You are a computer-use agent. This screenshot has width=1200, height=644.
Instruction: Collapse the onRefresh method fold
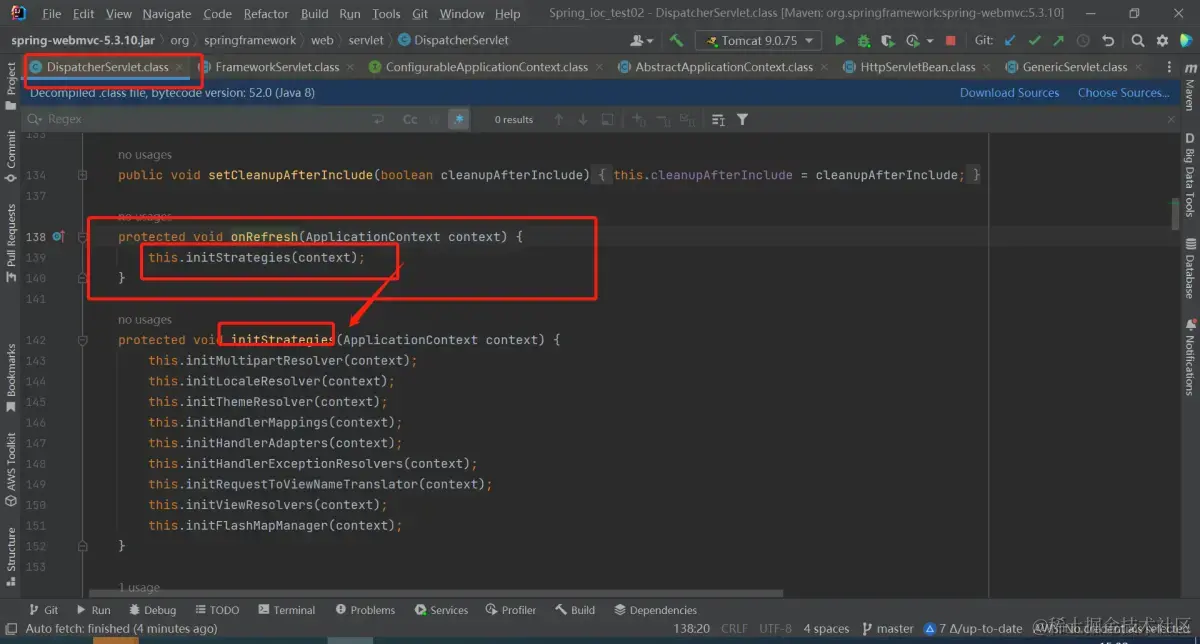tap(82, 237)
